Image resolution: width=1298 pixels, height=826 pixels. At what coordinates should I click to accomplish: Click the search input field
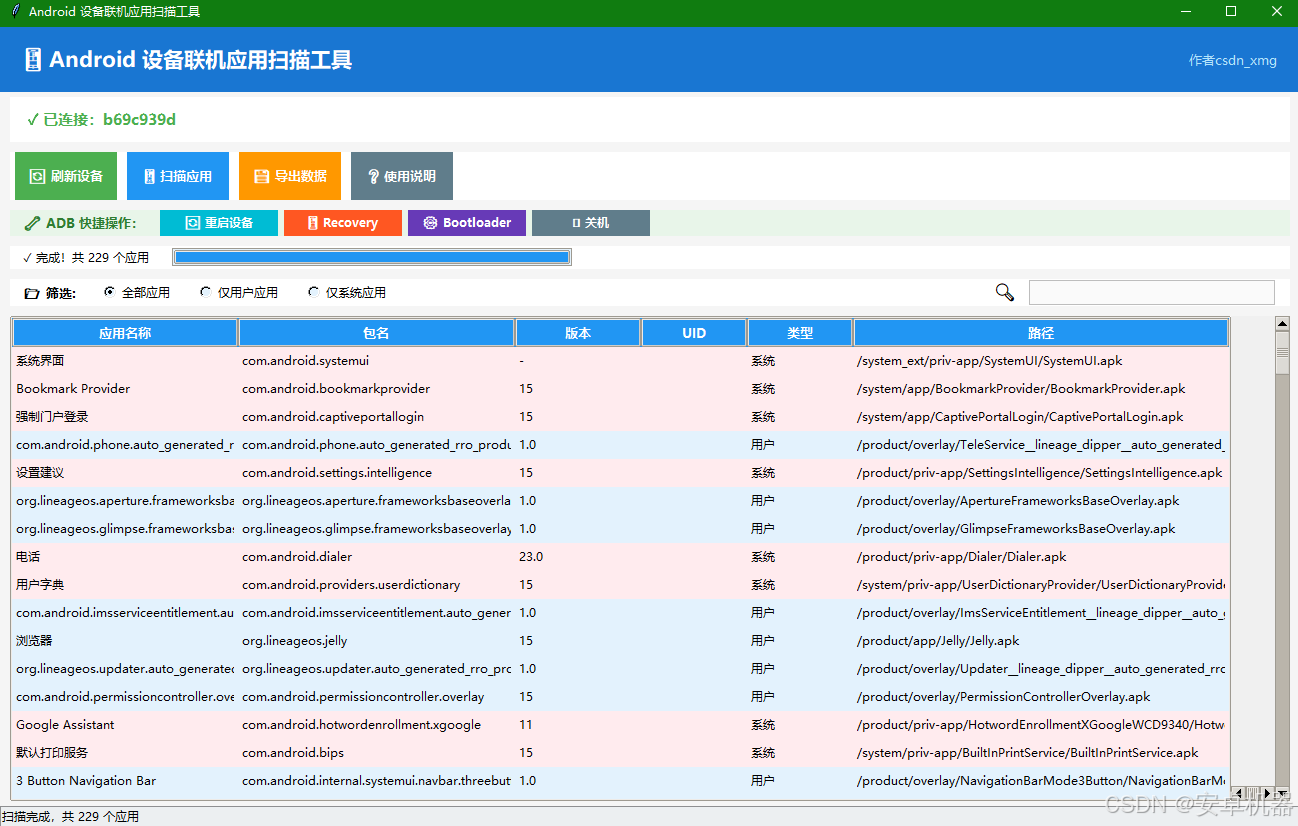1152,292
